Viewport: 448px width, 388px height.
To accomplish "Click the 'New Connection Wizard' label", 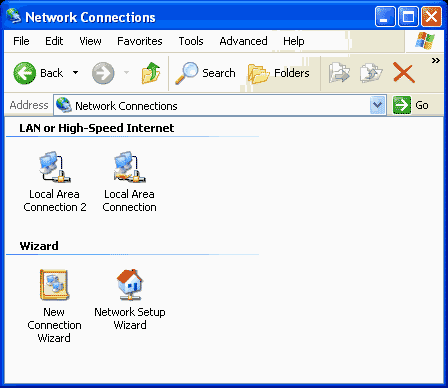I will 54,325.
